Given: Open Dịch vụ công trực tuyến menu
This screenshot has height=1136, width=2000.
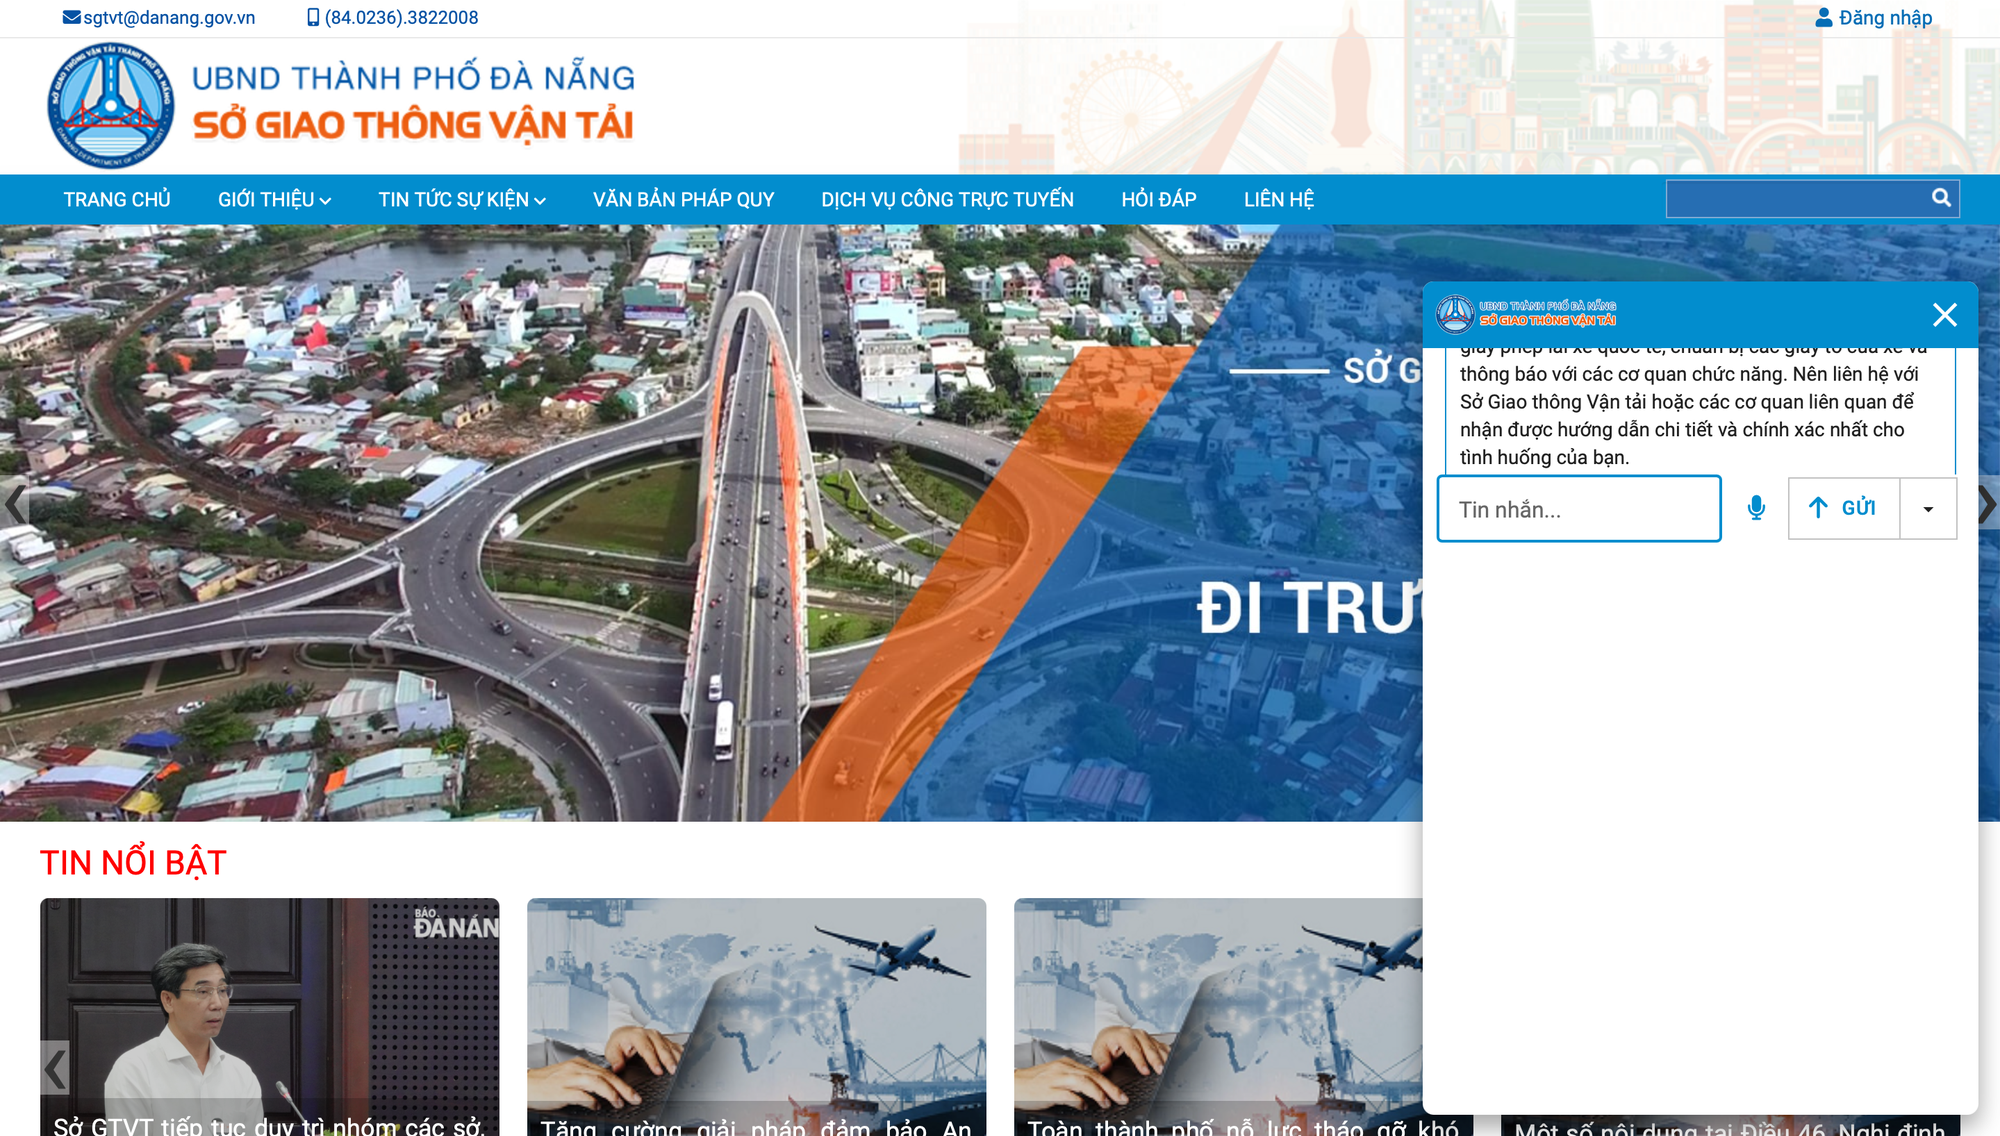Looking at the screenshot, I should [x=947, y=200].
